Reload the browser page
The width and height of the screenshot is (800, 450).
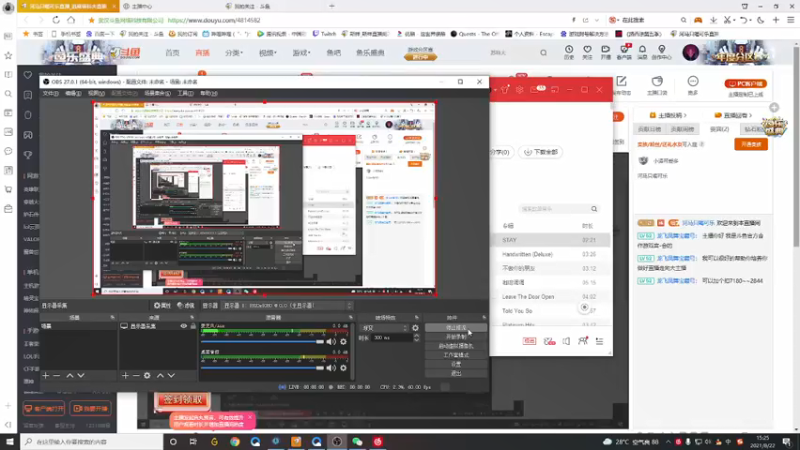(56, 20)
